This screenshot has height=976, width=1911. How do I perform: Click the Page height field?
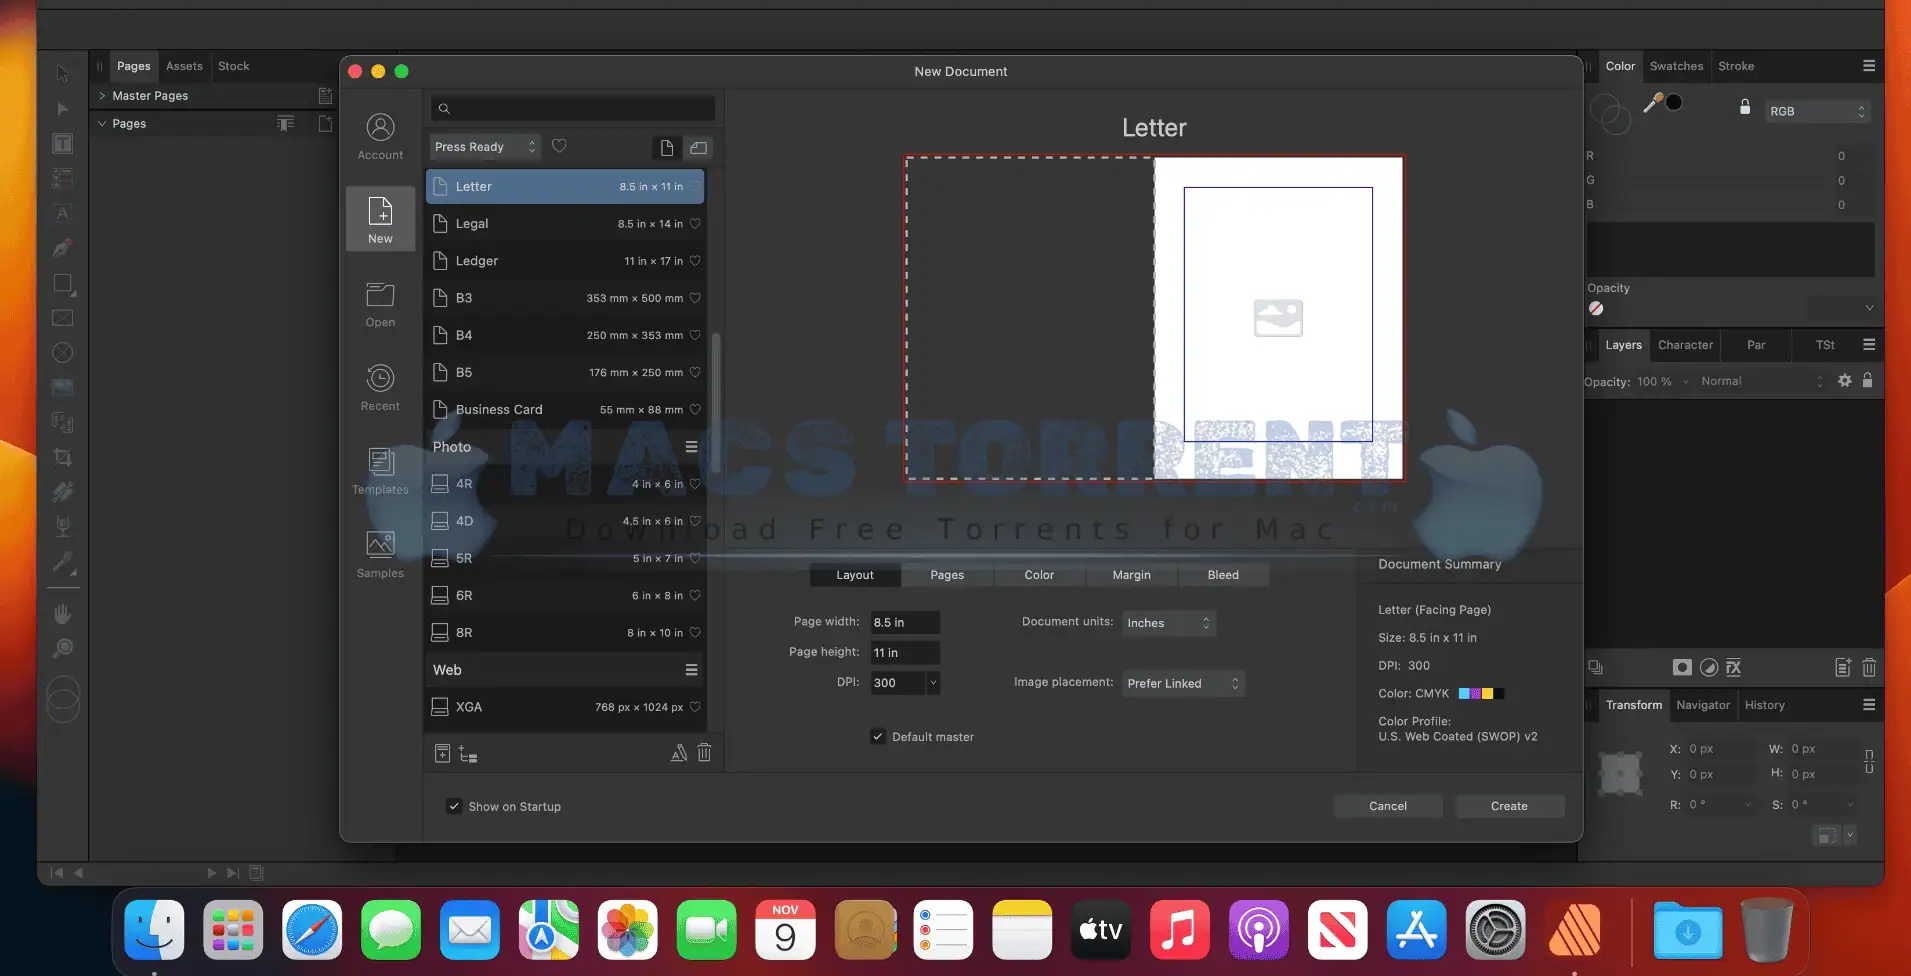[x=904, y=653]
